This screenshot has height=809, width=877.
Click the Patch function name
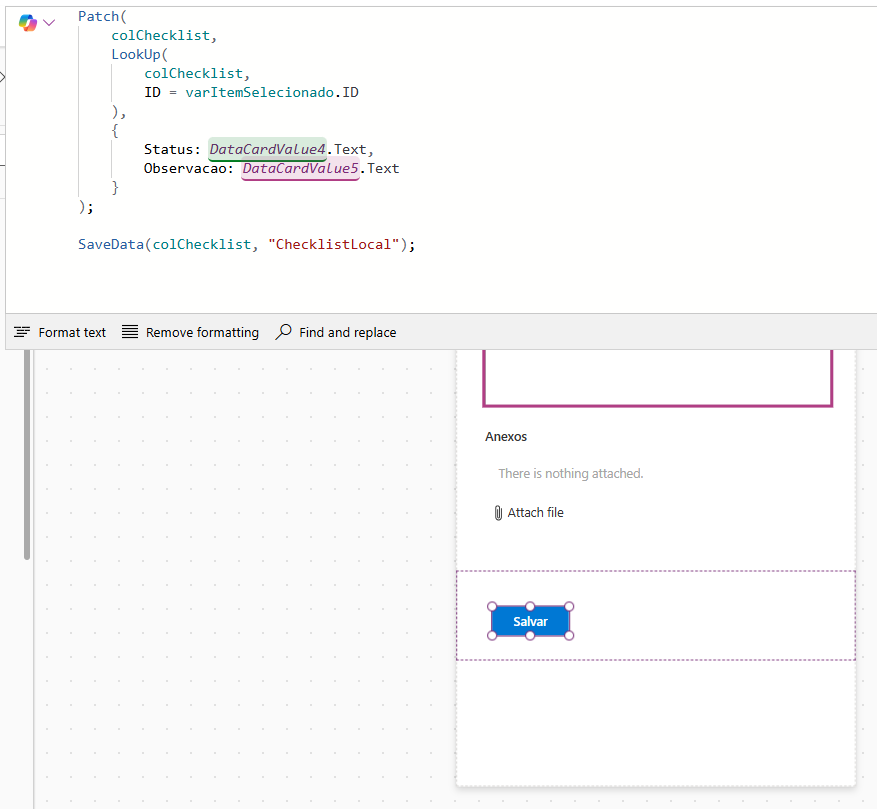pyautogui.click(x=98, y=17)
